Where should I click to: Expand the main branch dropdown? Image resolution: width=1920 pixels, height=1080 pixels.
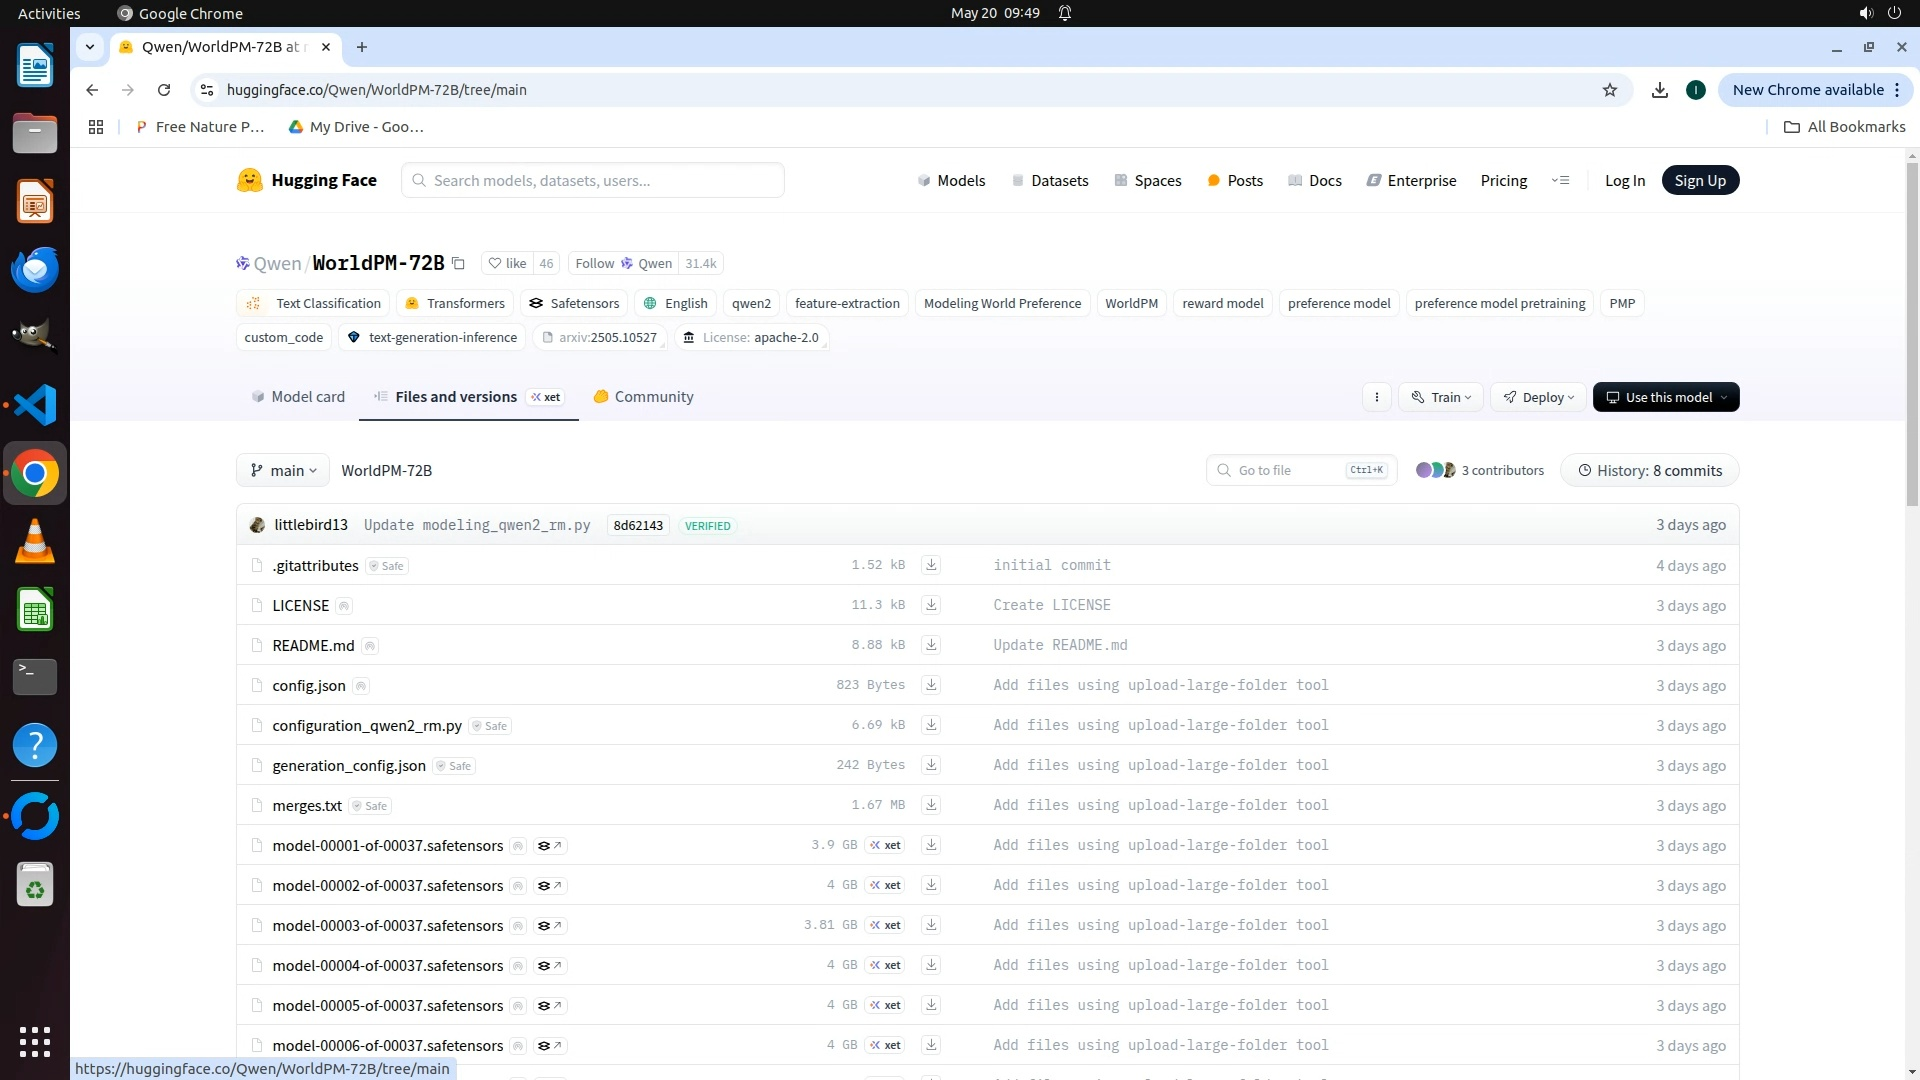[x=283, y=471]
